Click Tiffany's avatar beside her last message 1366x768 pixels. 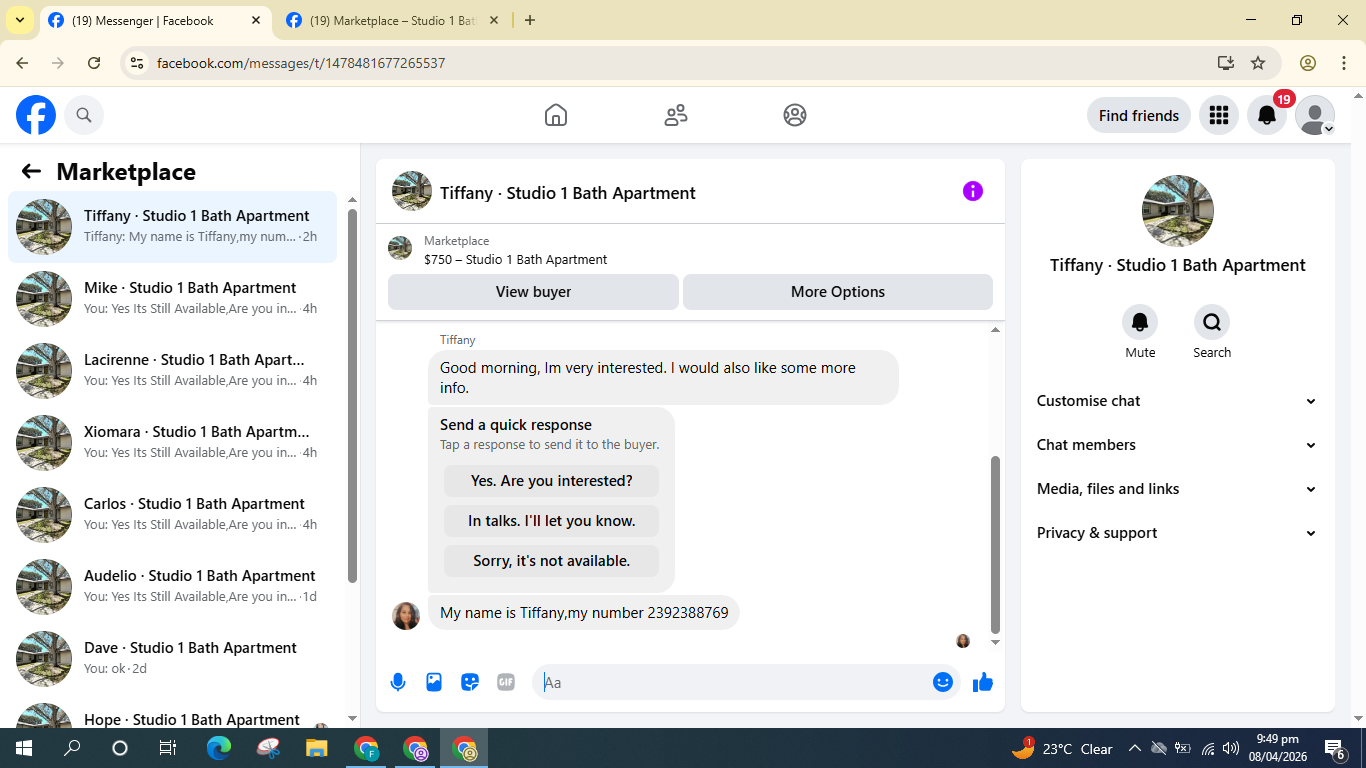[406, 615]
